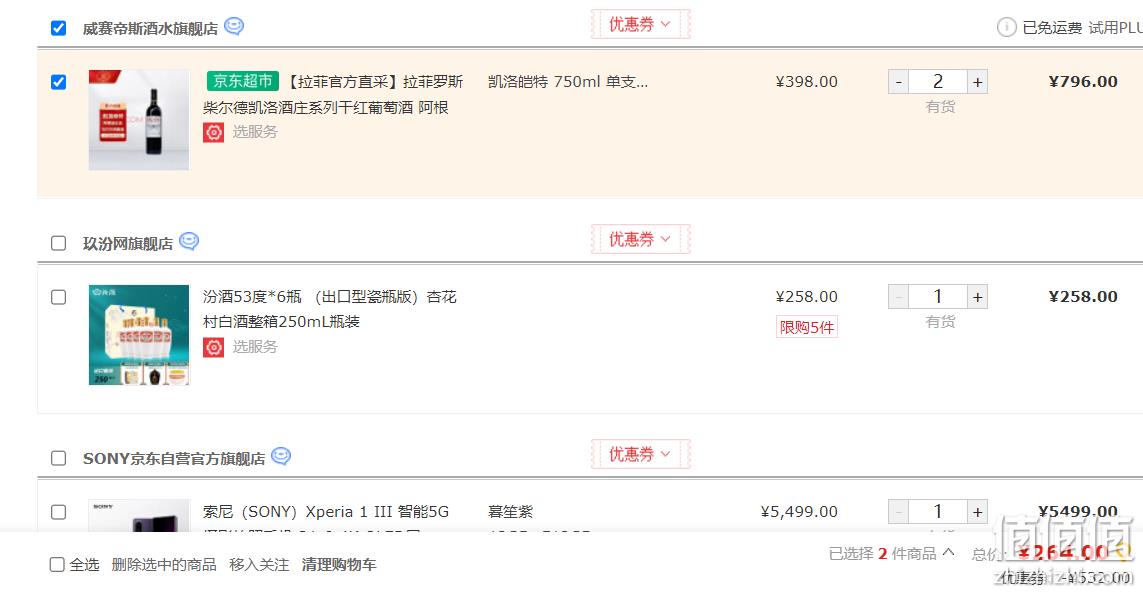The width and height of the screenshot is (1143, 594).
Task: Click the red 选服务 icon under the 汾酒 item
Action: 213,347
